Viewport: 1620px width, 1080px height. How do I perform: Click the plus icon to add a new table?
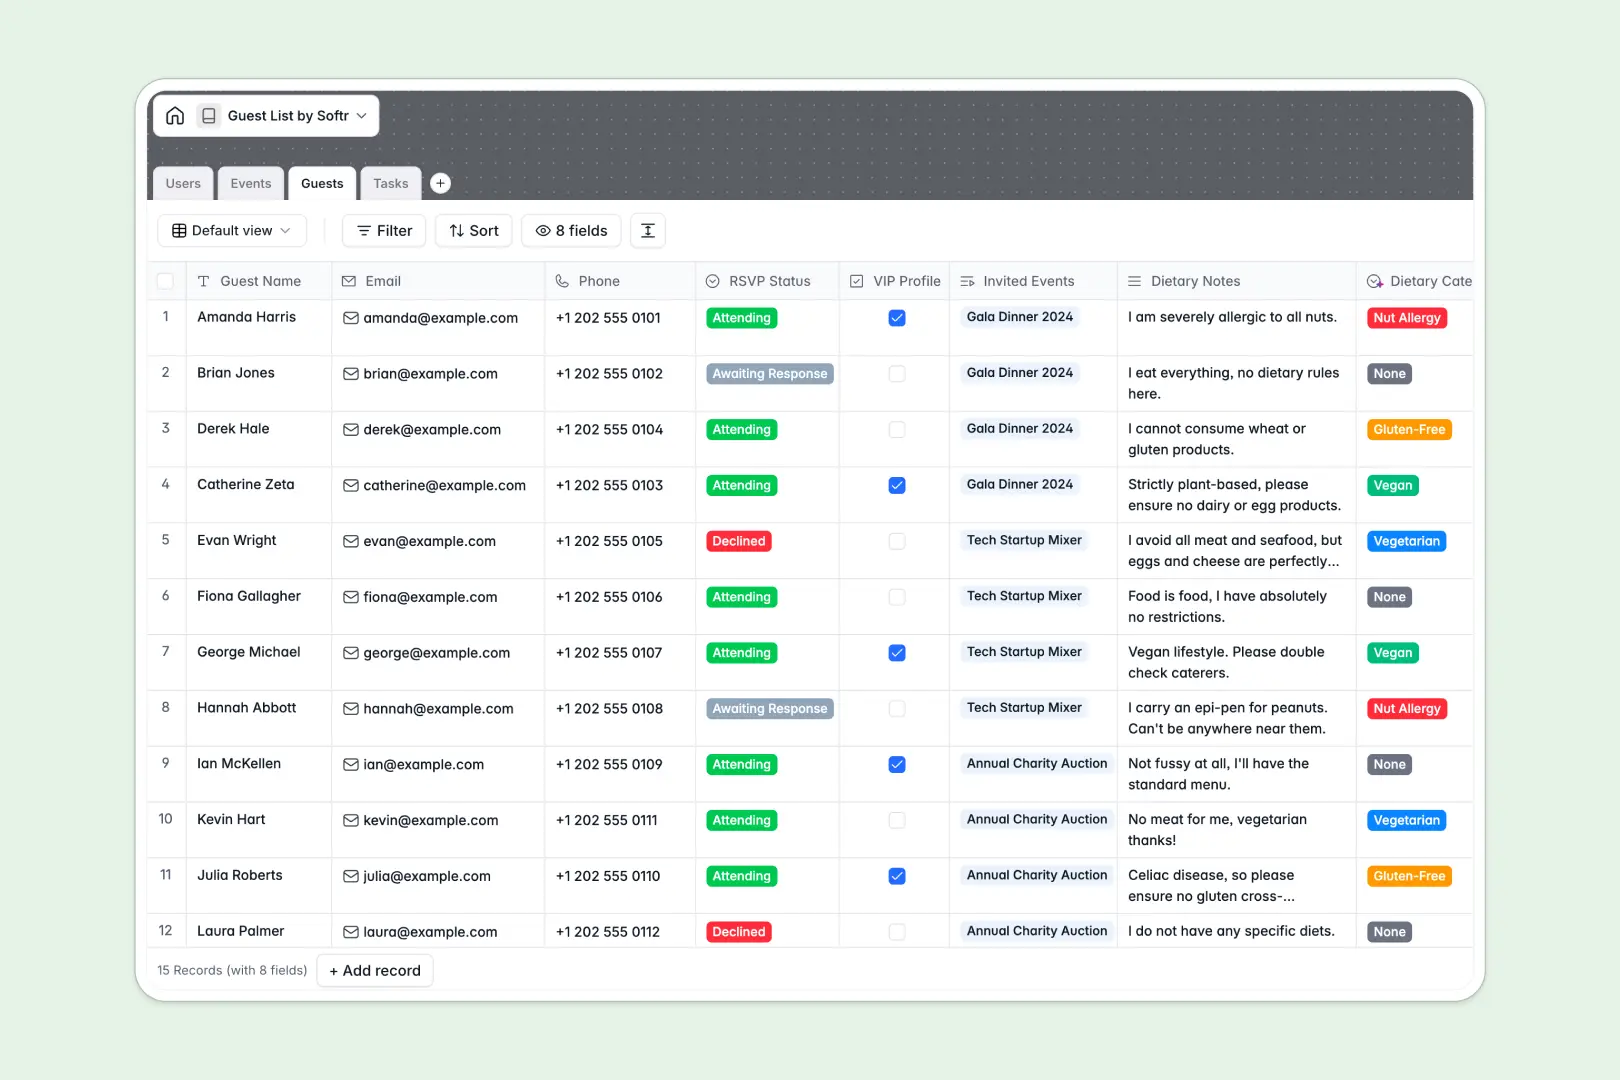[x=440, y=183]
